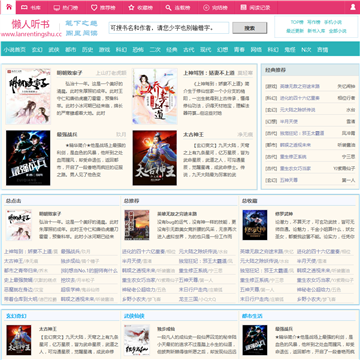Open 推荐榜 with the heart icon
The height and width of the screenshot is (360, 360).
[x=103, y=8]
